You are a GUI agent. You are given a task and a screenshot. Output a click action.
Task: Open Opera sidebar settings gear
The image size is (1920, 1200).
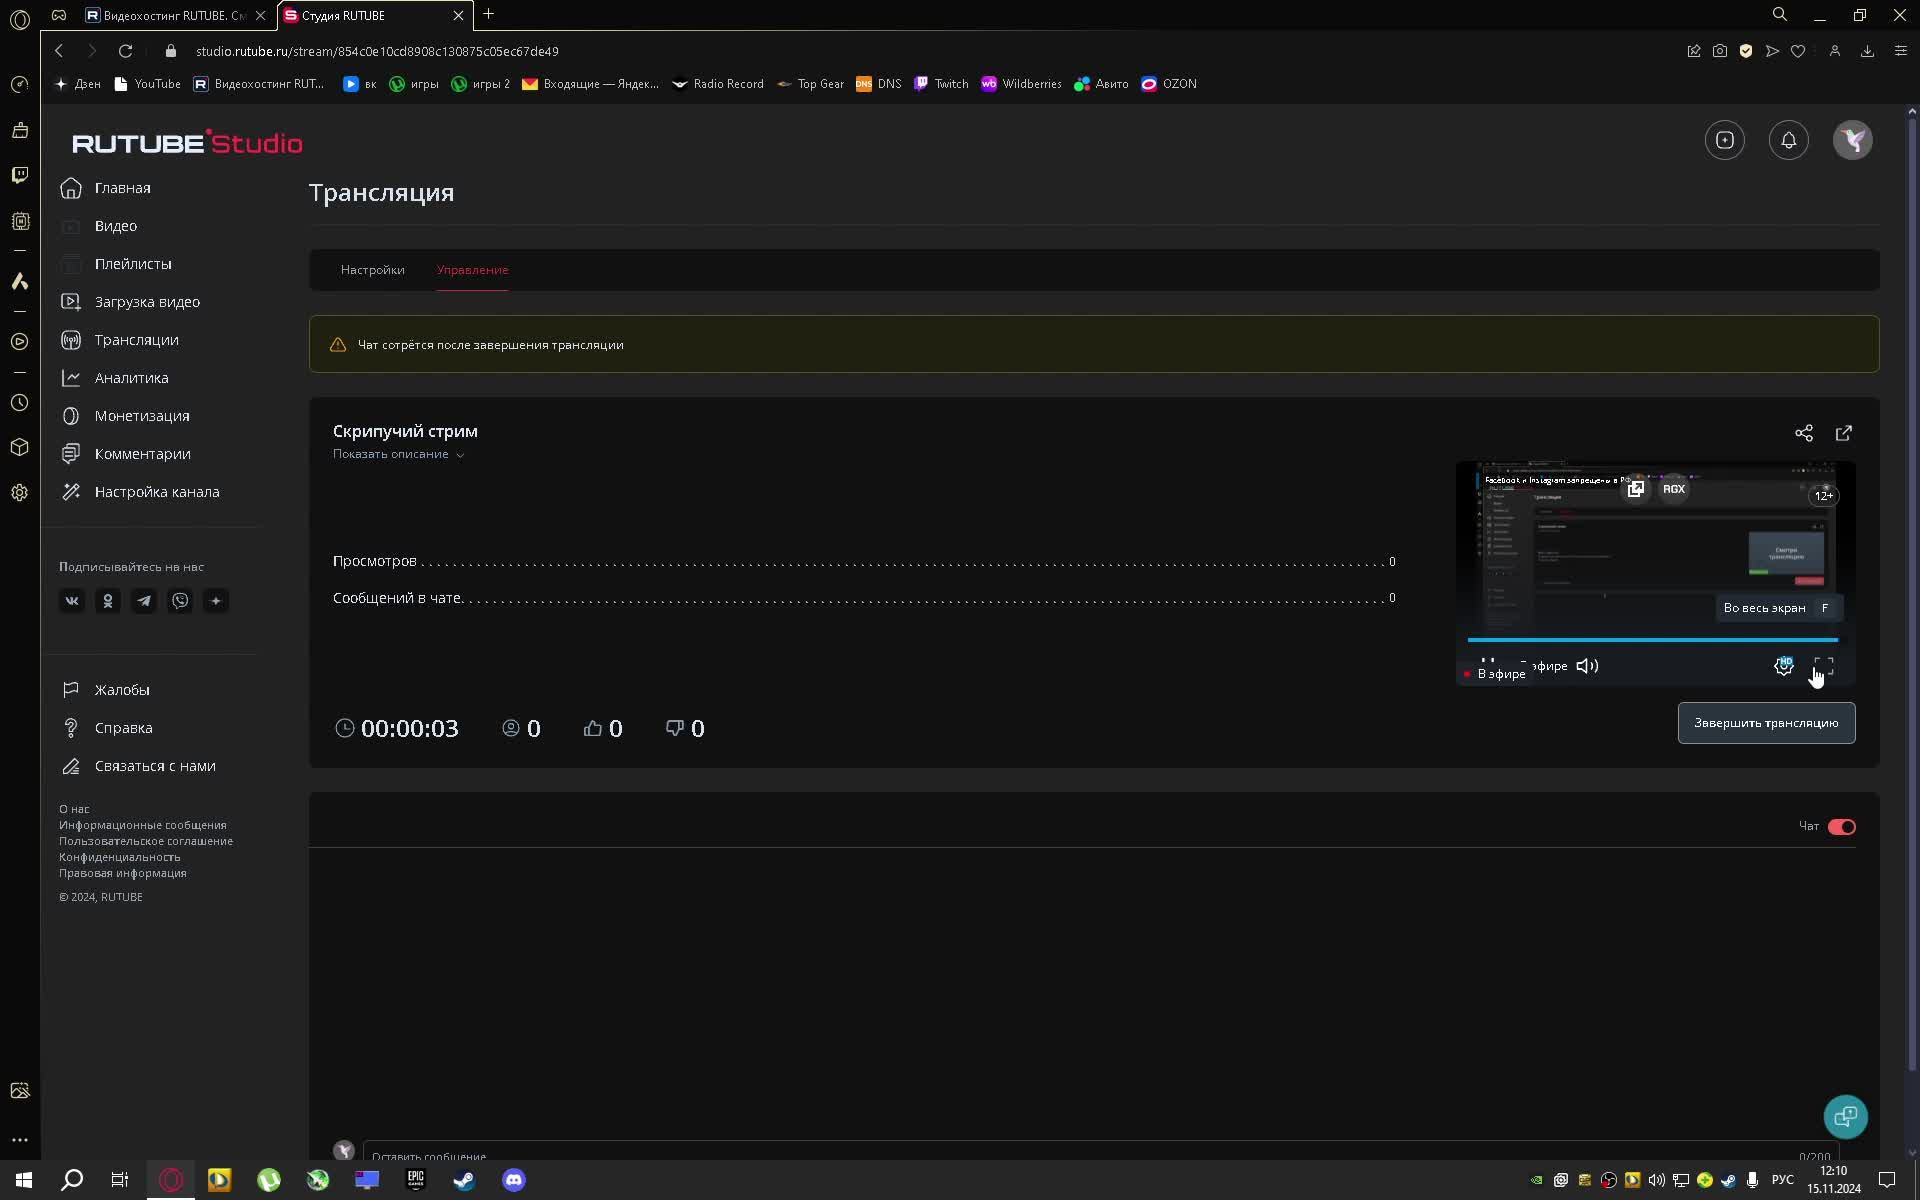point(19,493)
